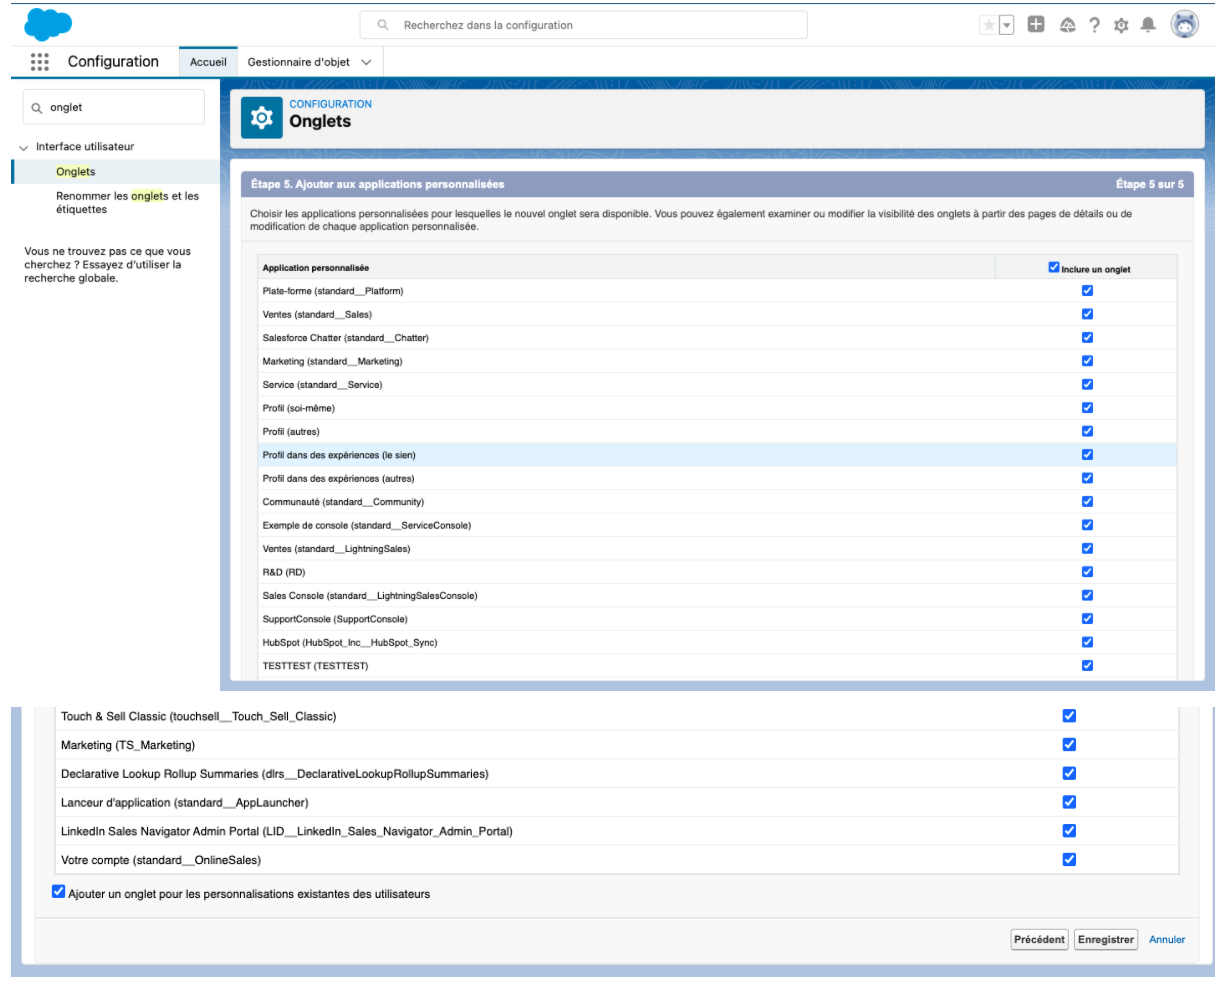Click the HubSpot (HubSpot_Inc__HubSpot_Sync) row text
The width and height of the screenshot is (1230, 983).
coord(350,642)
